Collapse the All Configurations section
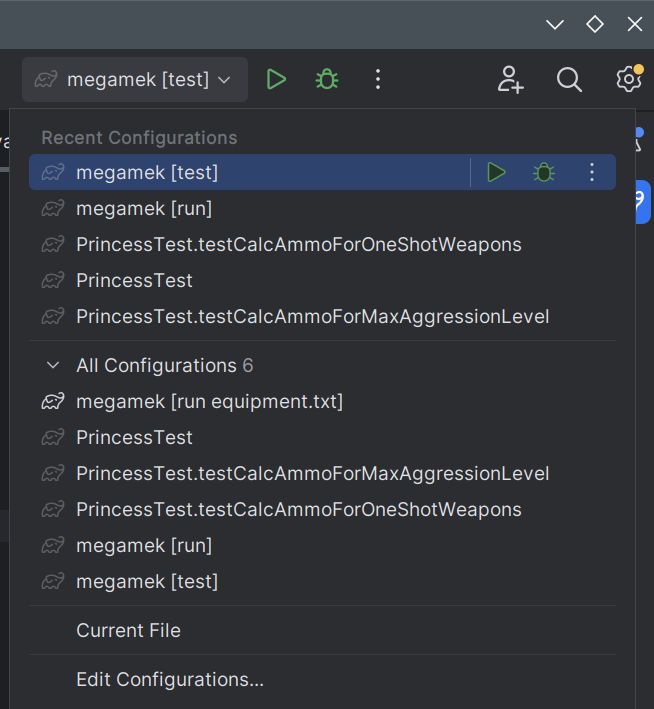 (54, 366)
